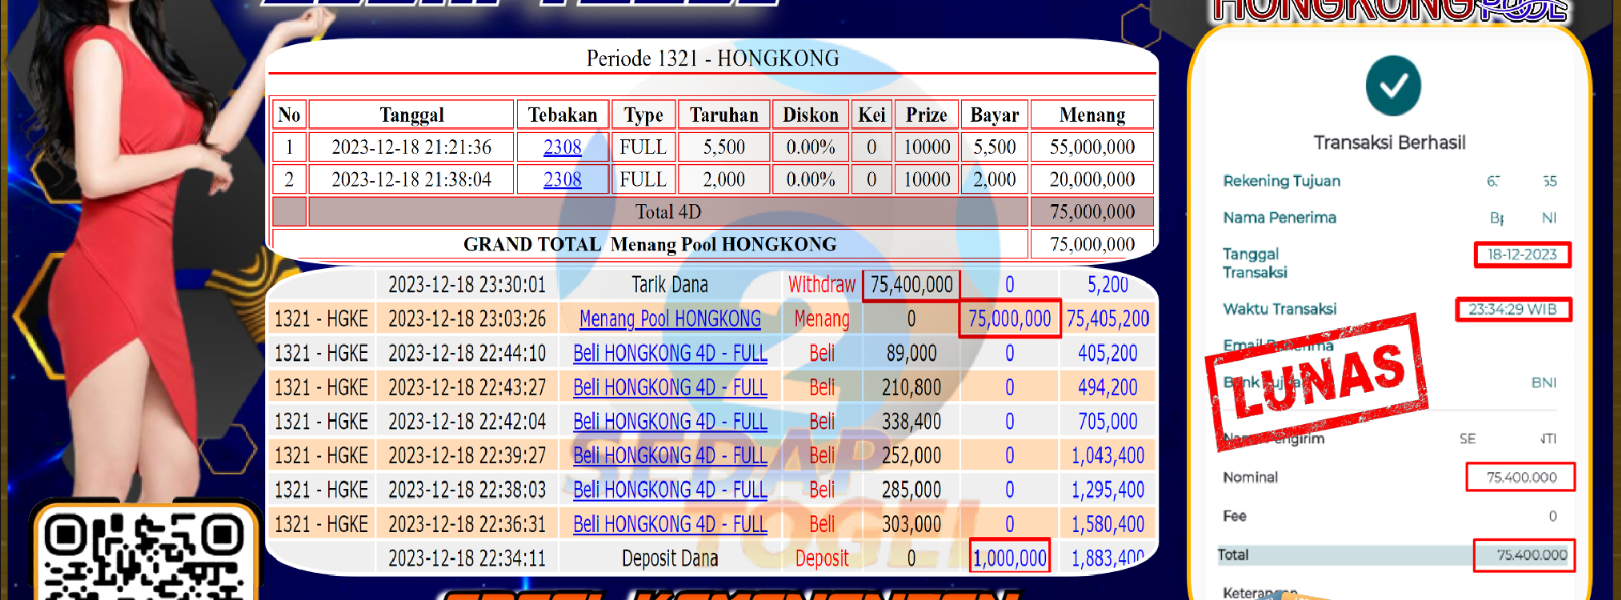Click the Withdraw amount 75,400,000
Screen dimensions: 1621x600
coord(911,285)
